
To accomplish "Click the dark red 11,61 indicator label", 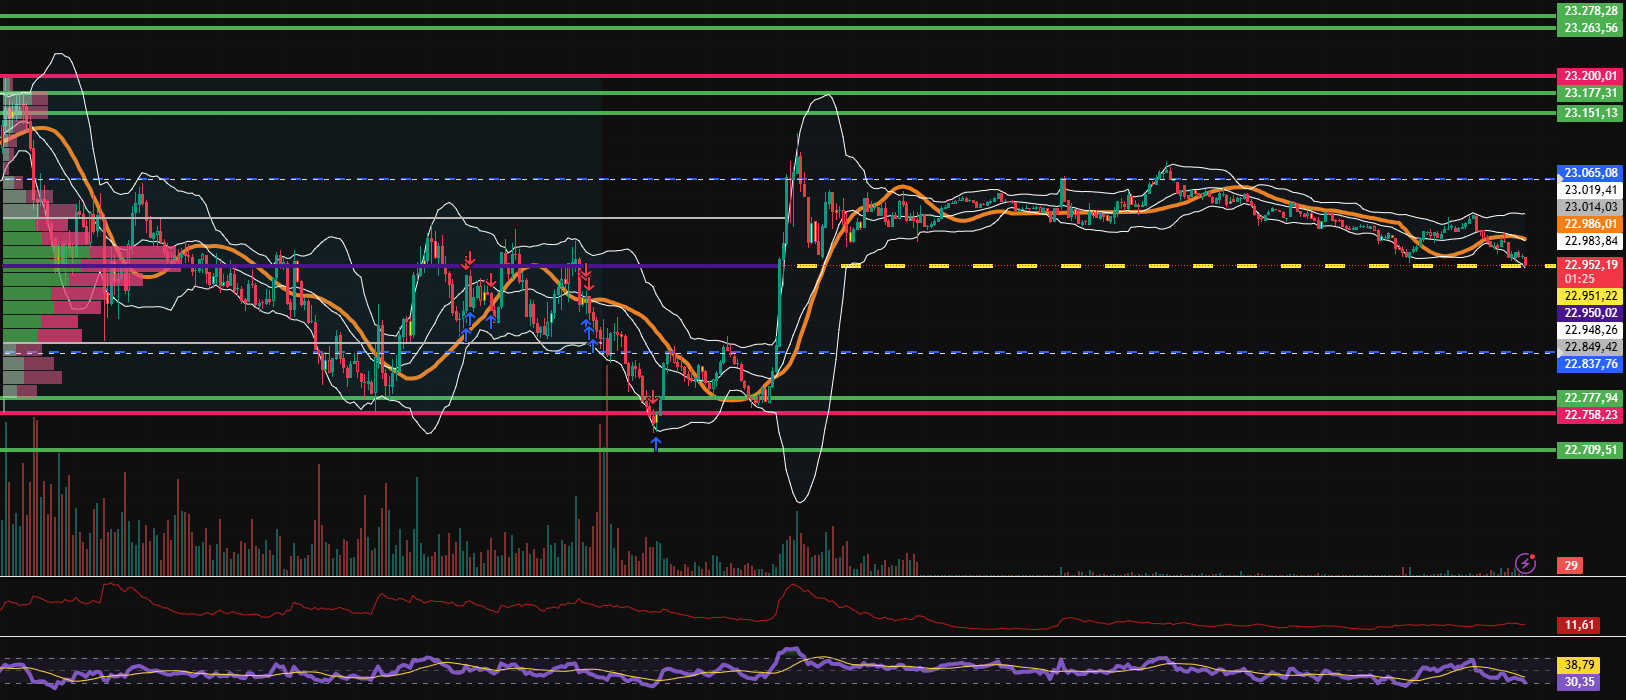I will tap(1578, 625).
